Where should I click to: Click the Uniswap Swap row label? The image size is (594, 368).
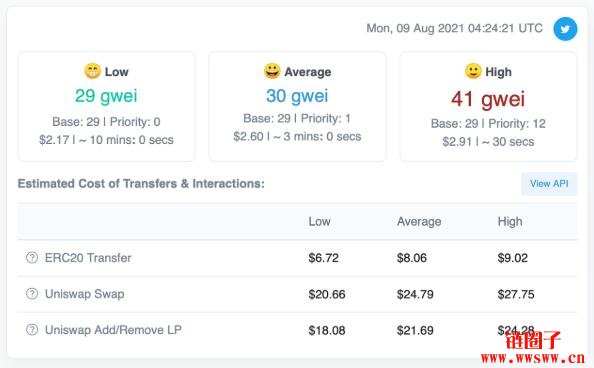(84, 294)
